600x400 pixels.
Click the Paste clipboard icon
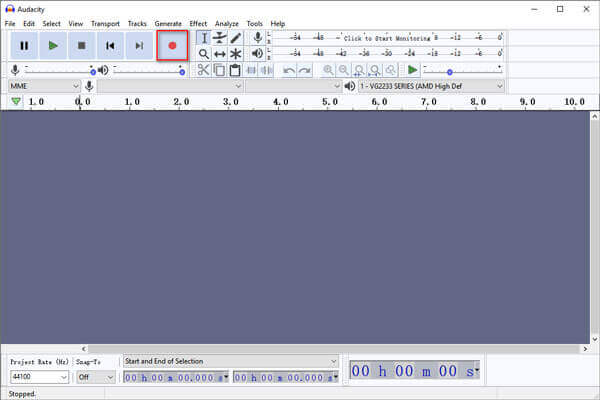tap(235, 70)
